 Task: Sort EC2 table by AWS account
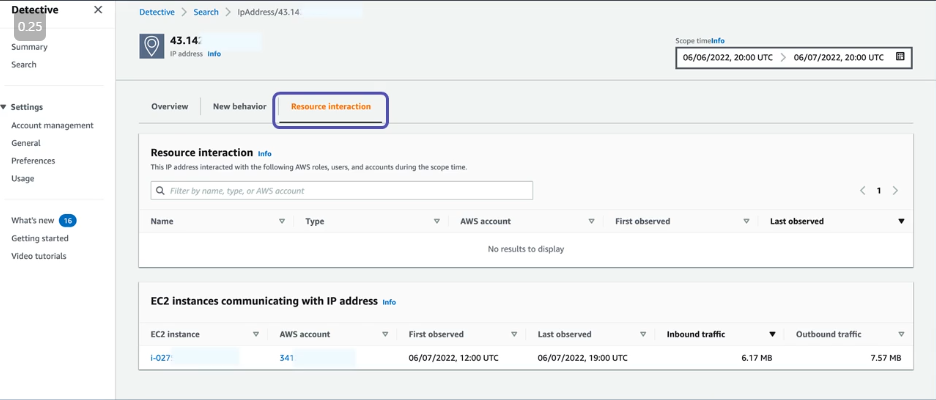385,334
